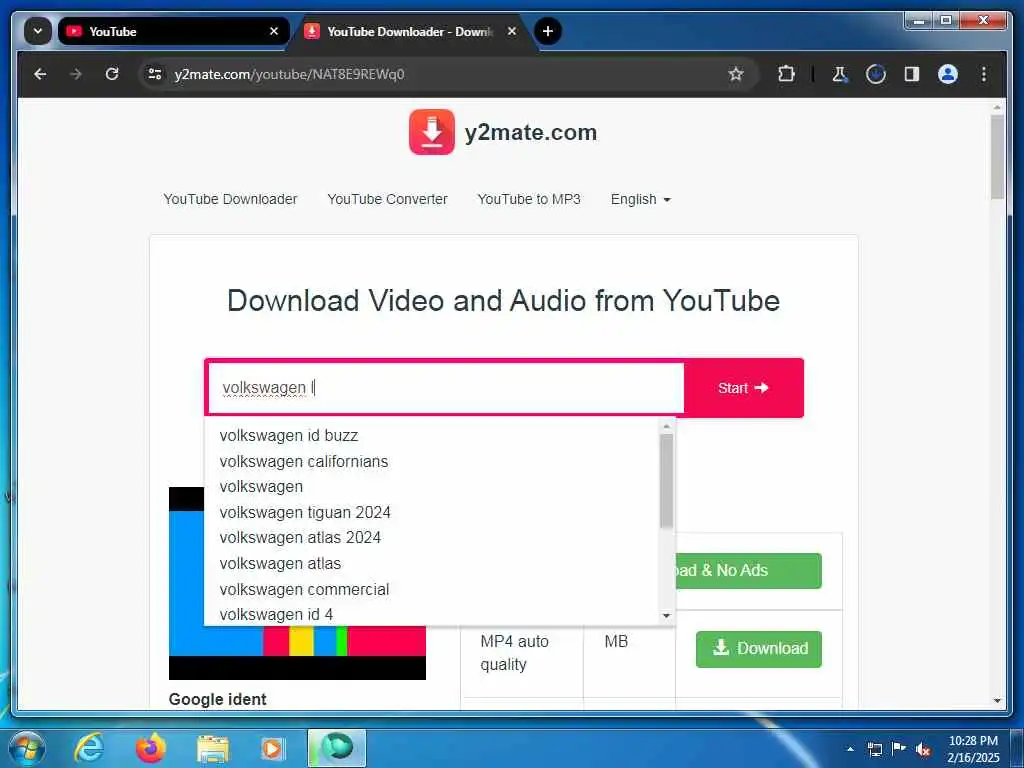This screenshot has height=768, width=1024.
Task: Open Windows Start menu orb
Action: 26,748
